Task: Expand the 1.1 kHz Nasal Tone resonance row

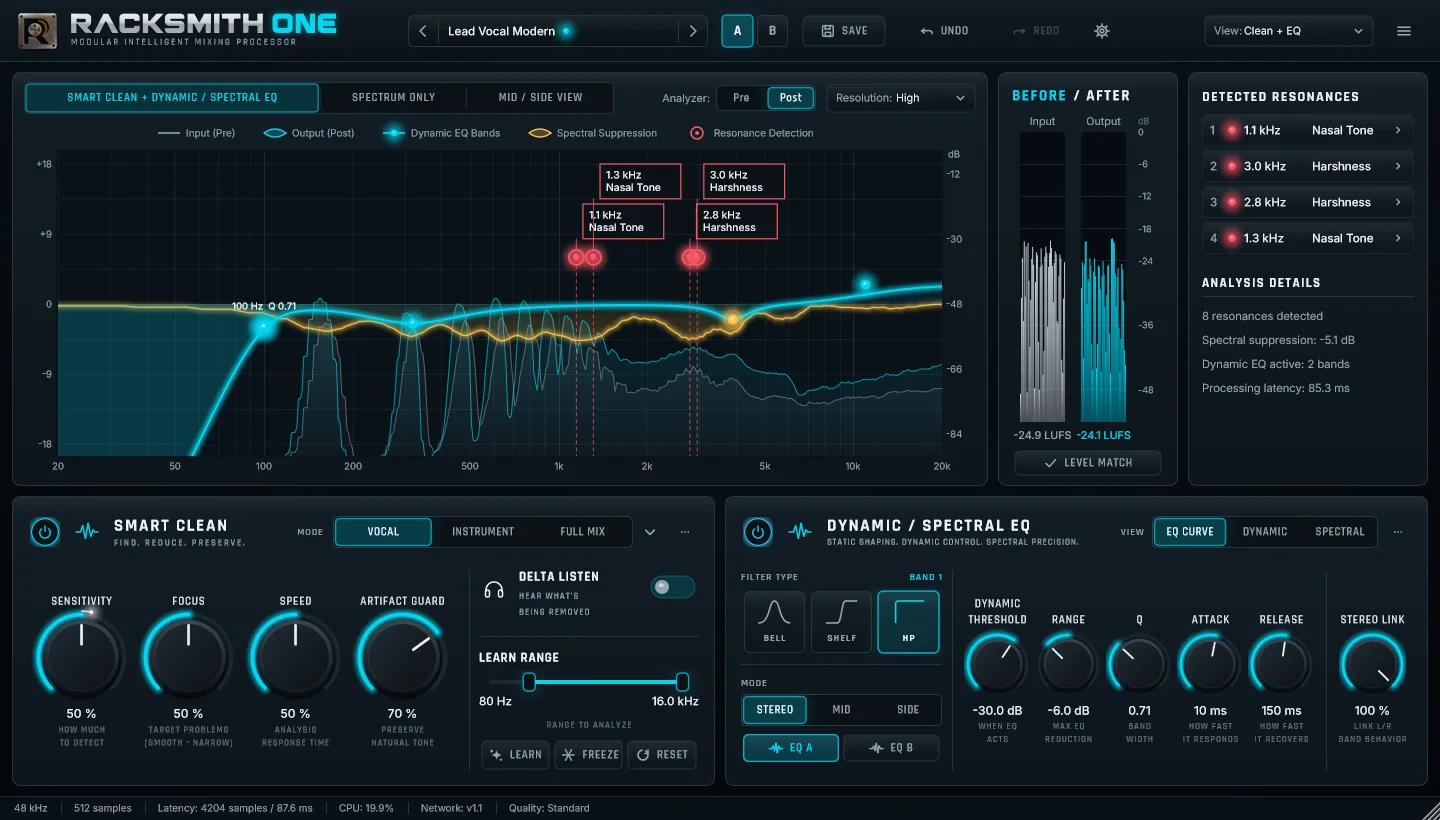Action: click(1307, 130)
